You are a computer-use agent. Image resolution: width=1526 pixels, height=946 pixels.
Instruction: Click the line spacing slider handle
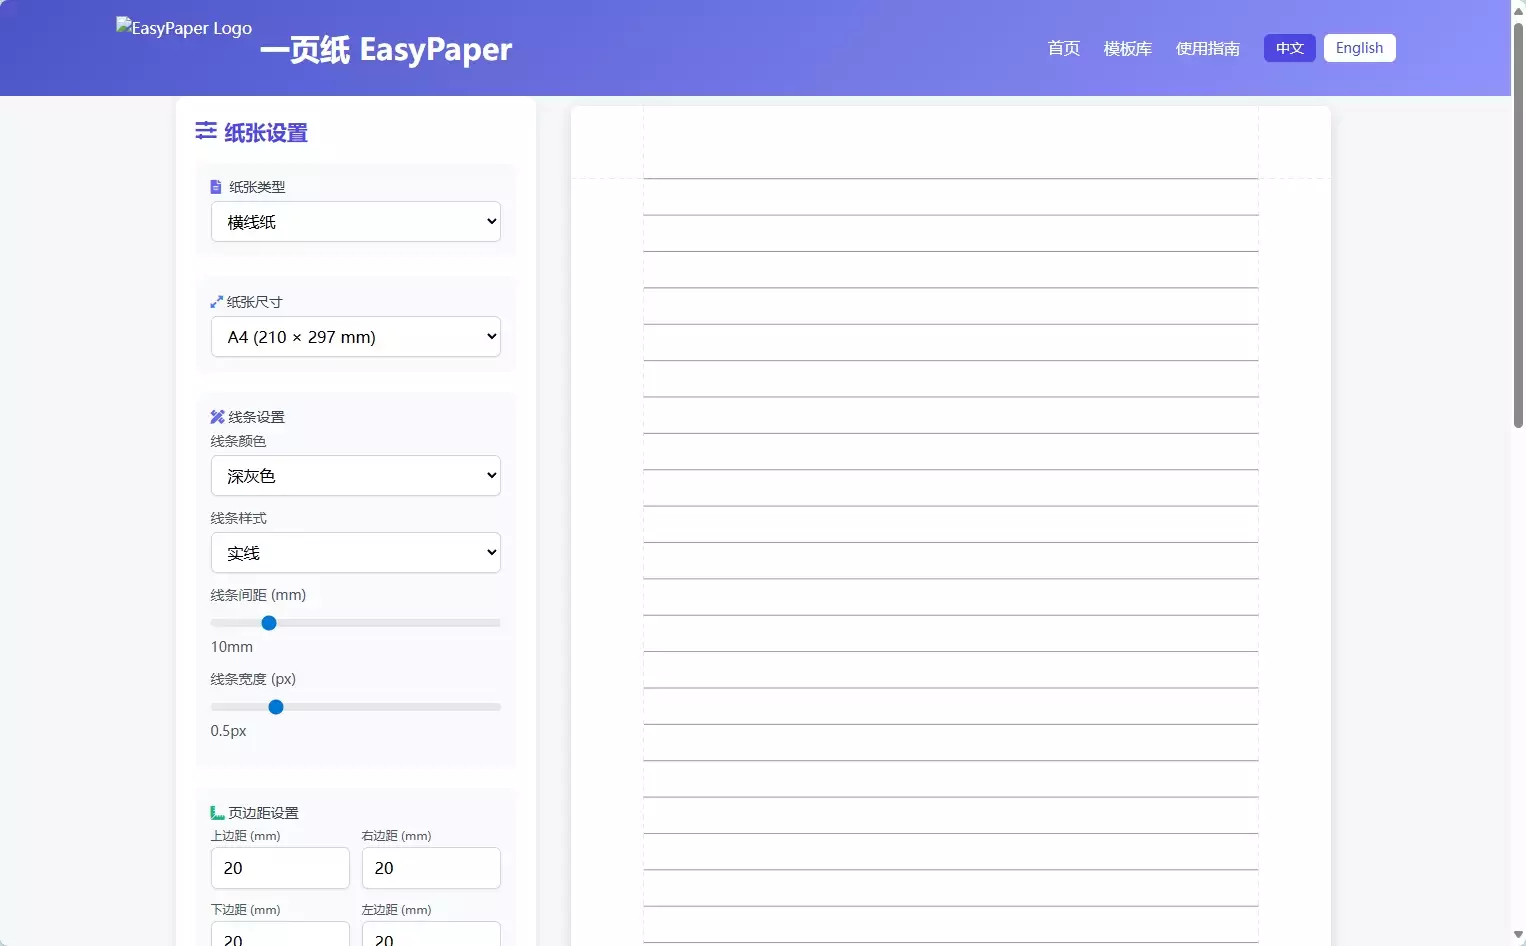click(x=269, y=623)
